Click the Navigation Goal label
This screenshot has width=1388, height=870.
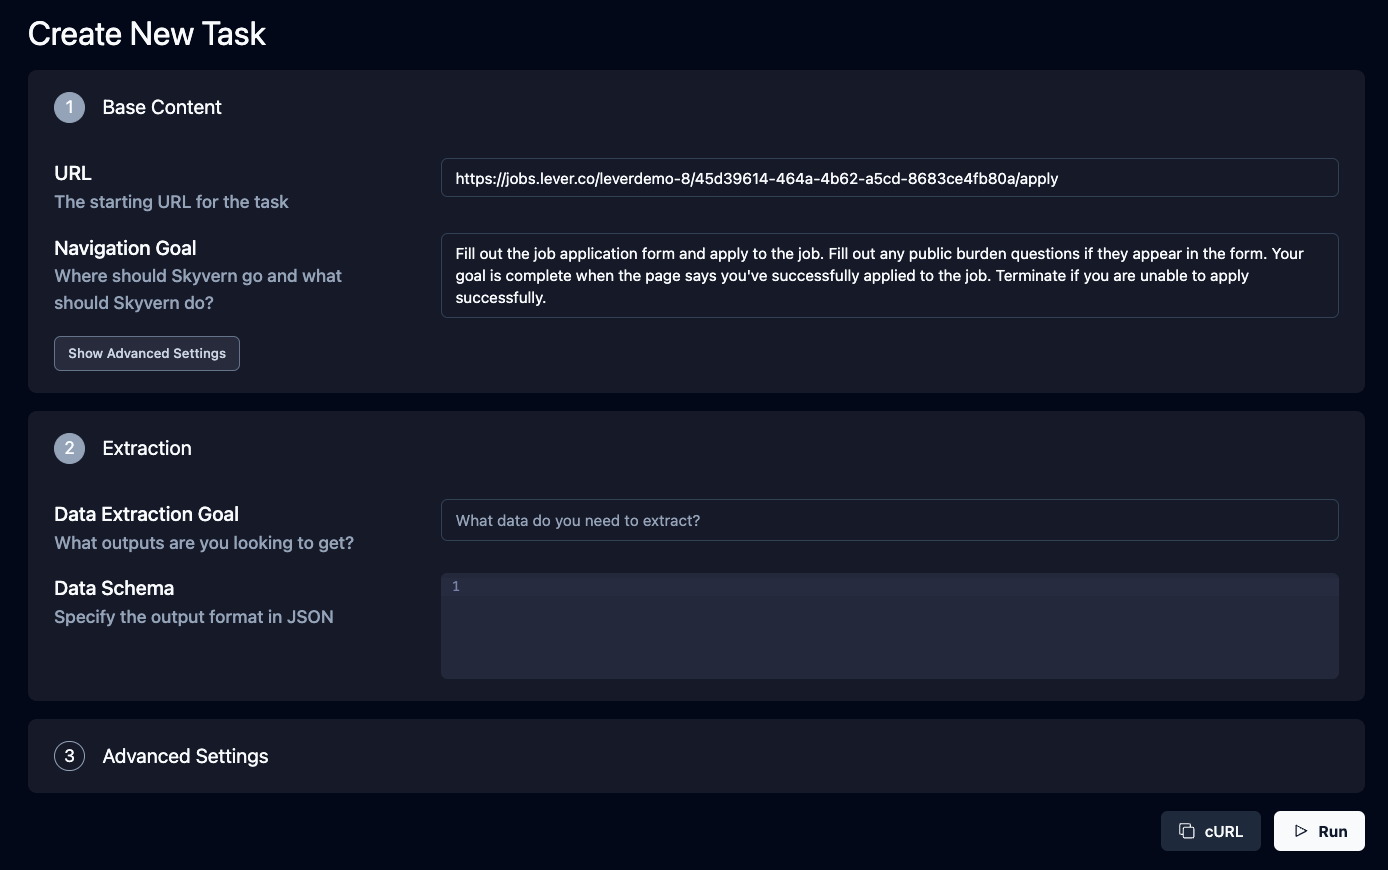[125, 248]
